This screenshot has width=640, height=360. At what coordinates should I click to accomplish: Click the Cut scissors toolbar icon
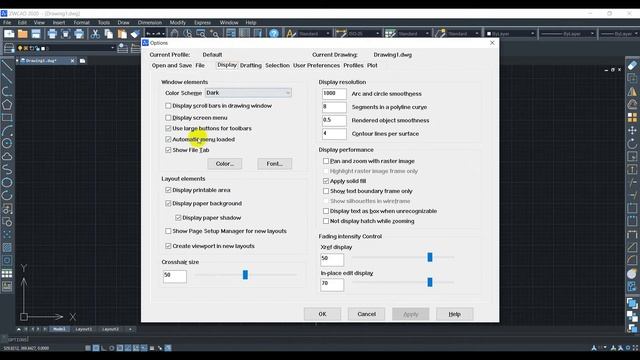pos(95,34)
